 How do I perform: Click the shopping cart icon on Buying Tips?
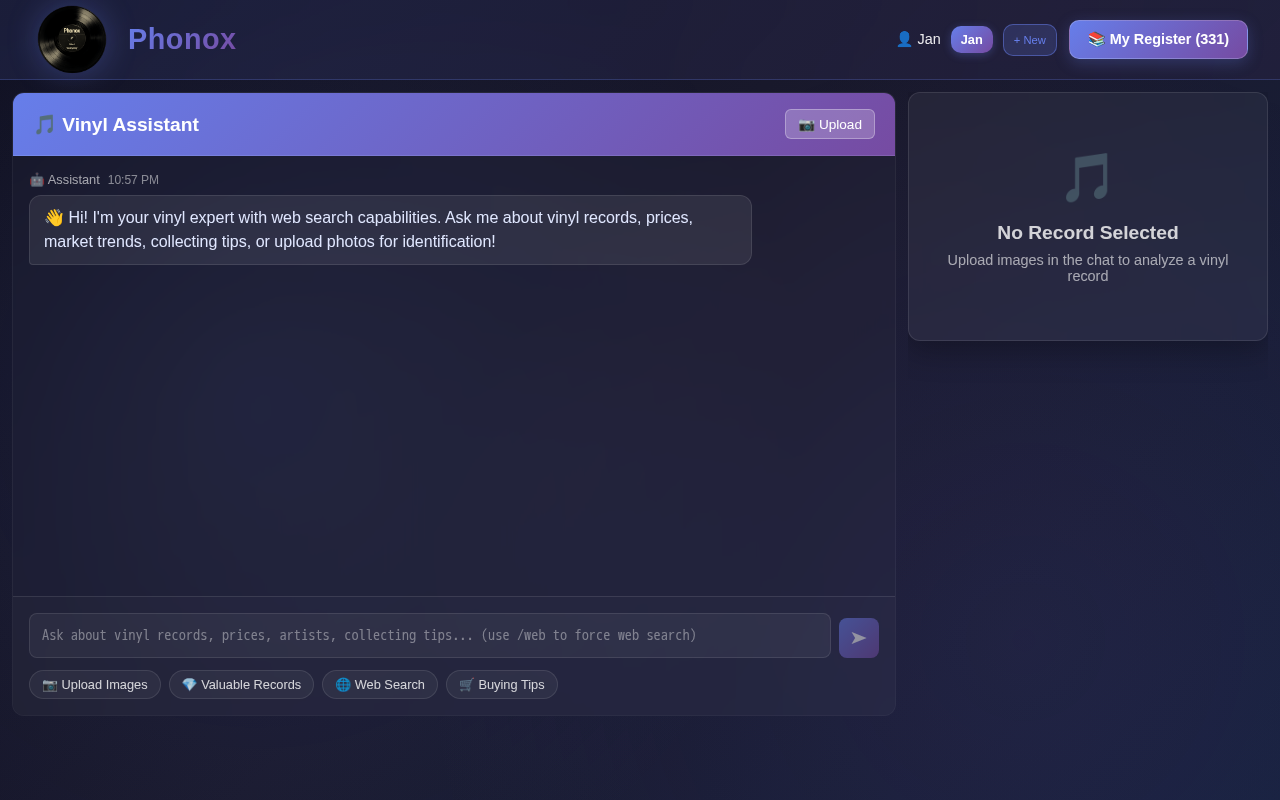click(x=466, y=684)
